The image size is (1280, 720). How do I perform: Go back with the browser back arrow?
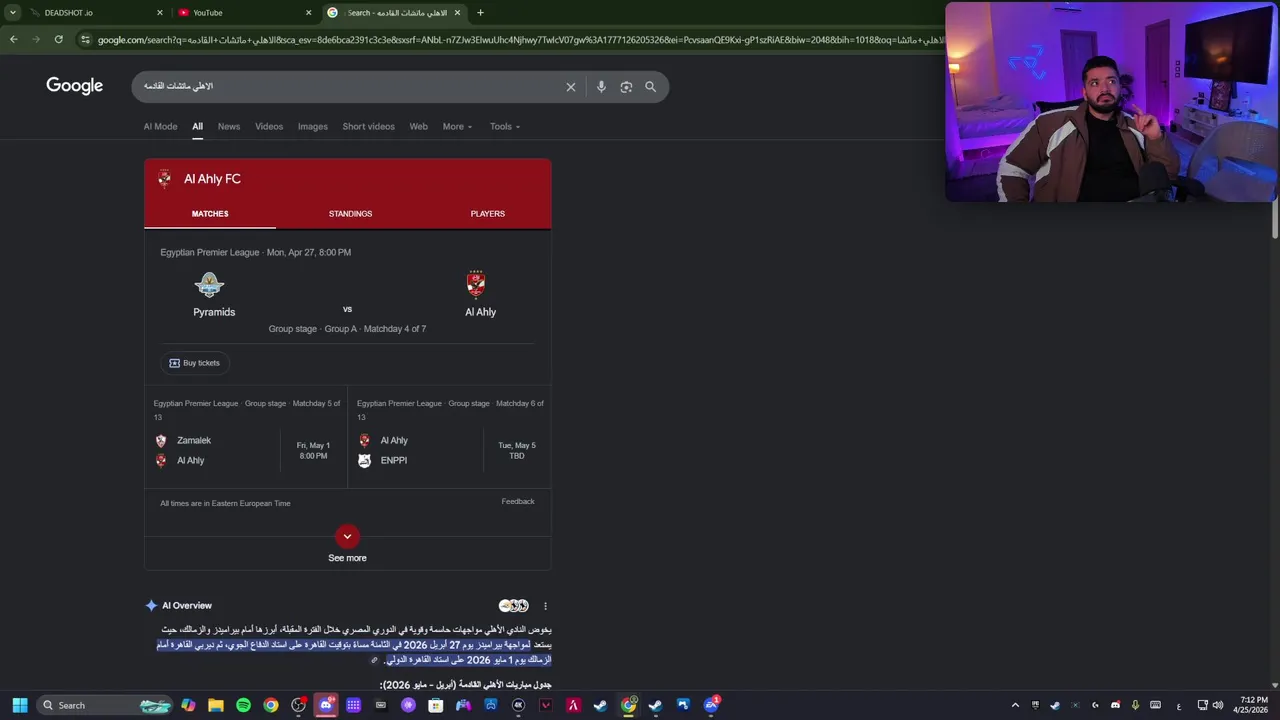pos(13,39)
